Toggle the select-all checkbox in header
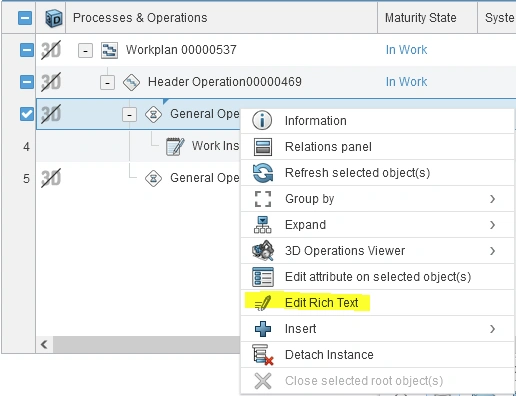Screen dimensions: 516x396 coord(25,18)
